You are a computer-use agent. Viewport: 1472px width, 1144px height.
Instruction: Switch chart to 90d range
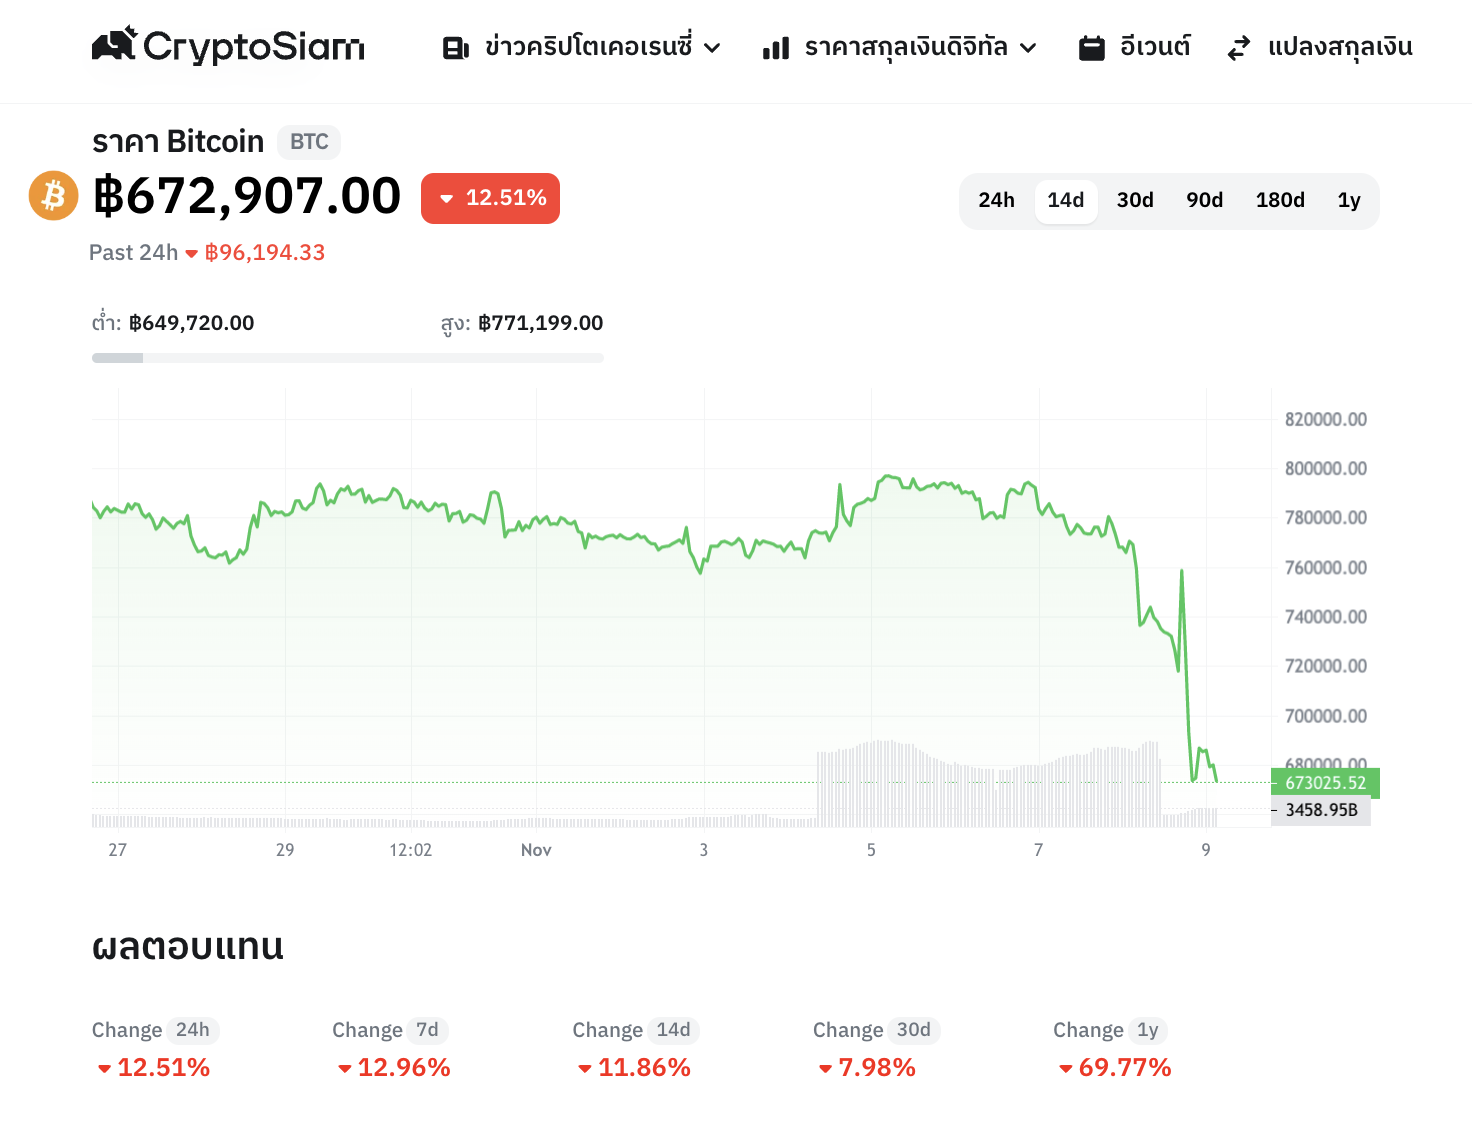(x=1205, y=201)
